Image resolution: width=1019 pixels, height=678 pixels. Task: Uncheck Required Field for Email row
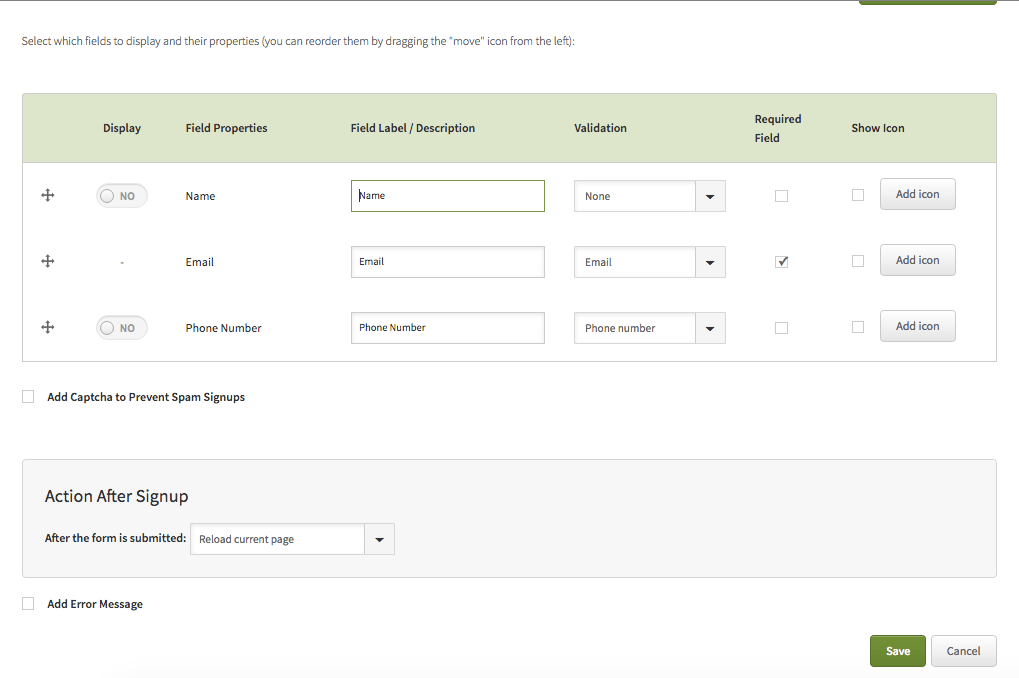coord(781,262)
